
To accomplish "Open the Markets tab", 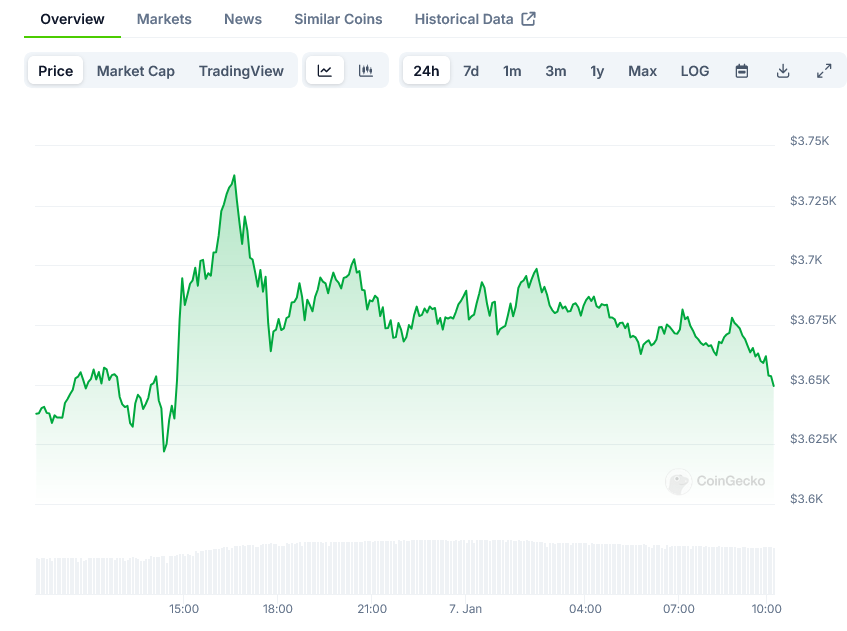I will 164,19.
